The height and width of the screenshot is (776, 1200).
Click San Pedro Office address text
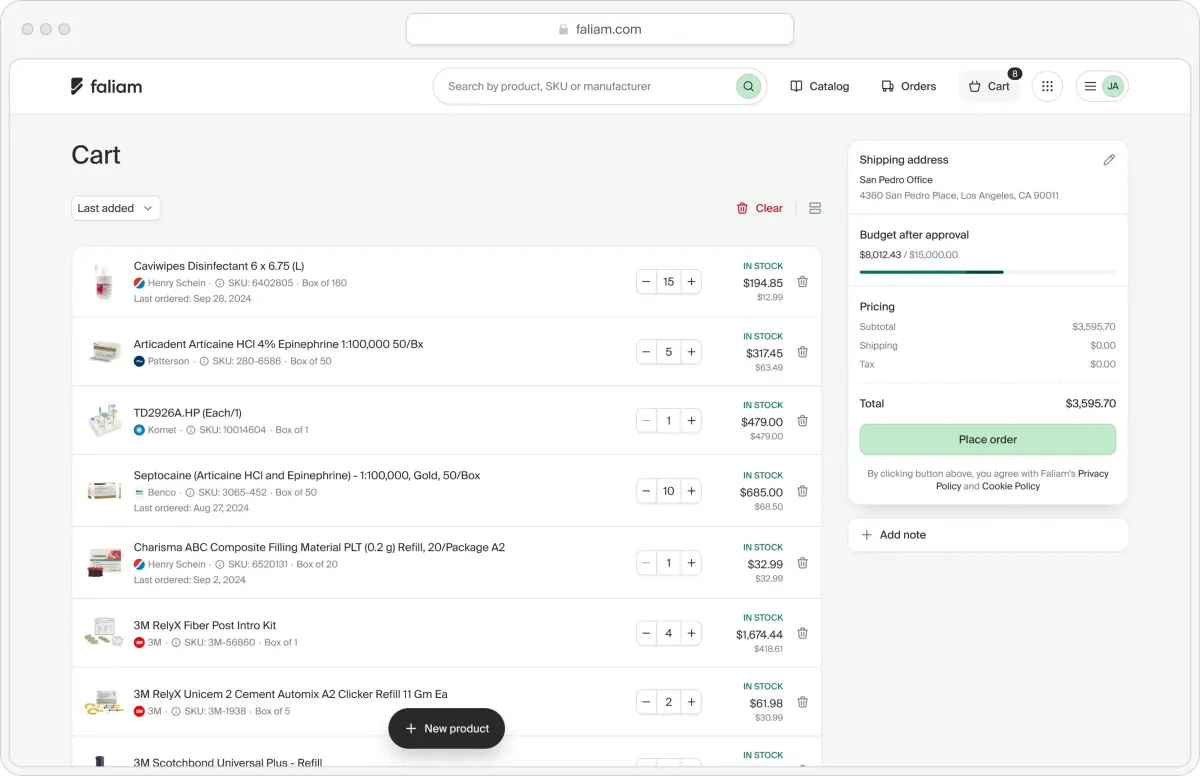896,180
